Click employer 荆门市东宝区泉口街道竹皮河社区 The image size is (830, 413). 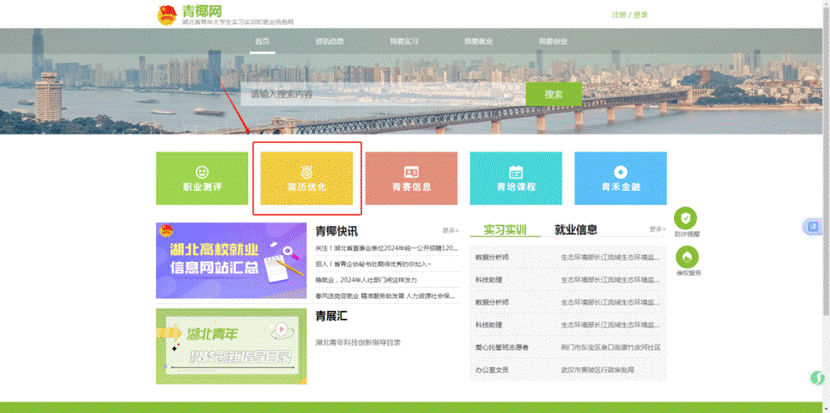(x=610, y=347)
